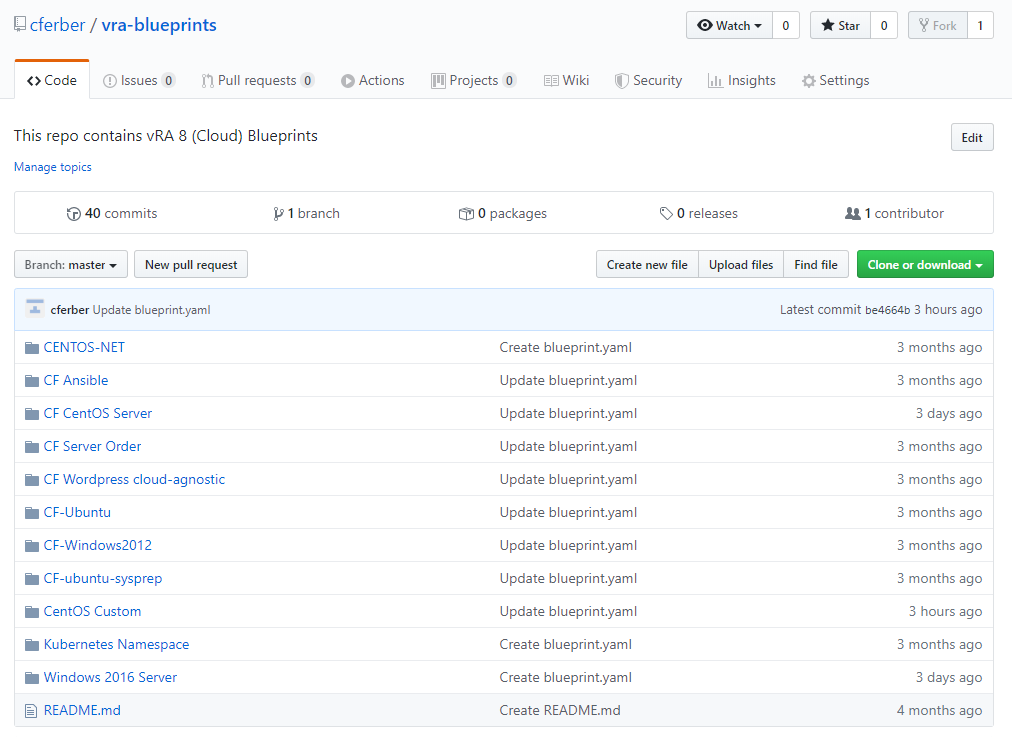Star this repository
The image size is (1012, 737).
(840, 26)
